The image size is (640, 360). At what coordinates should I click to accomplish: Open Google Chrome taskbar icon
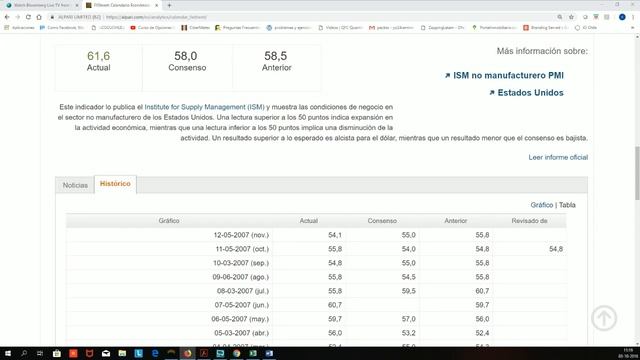(237, 353)
